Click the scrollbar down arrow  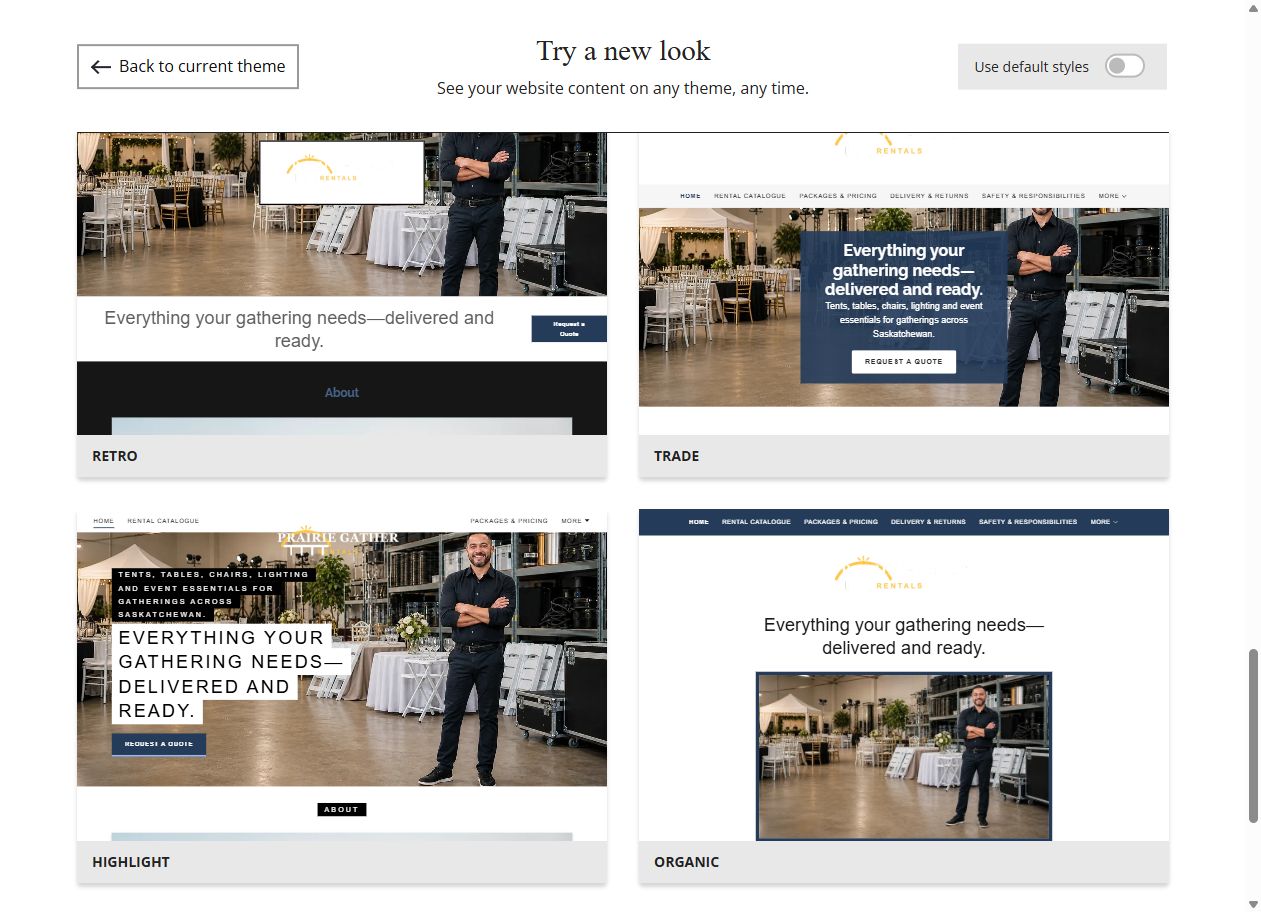tap(1253, 903)
